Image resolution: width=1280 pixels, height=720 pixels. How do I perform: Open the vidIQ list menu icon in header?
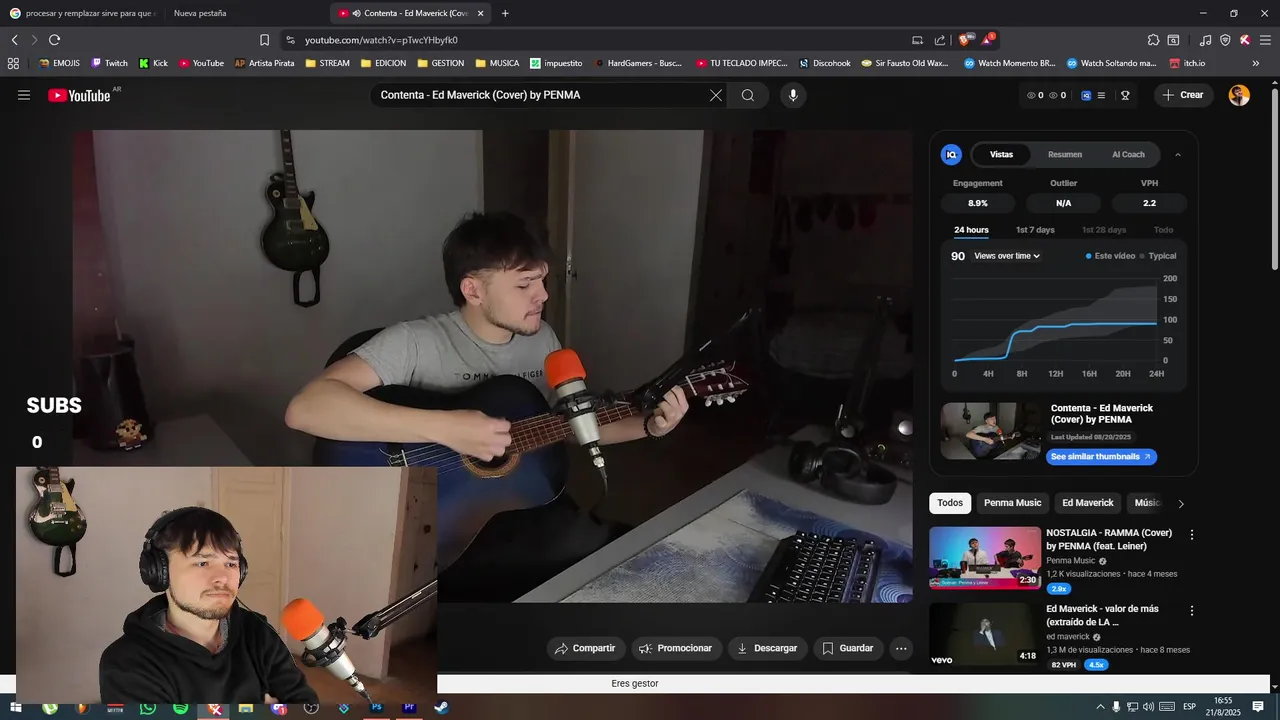(1101, 95)
